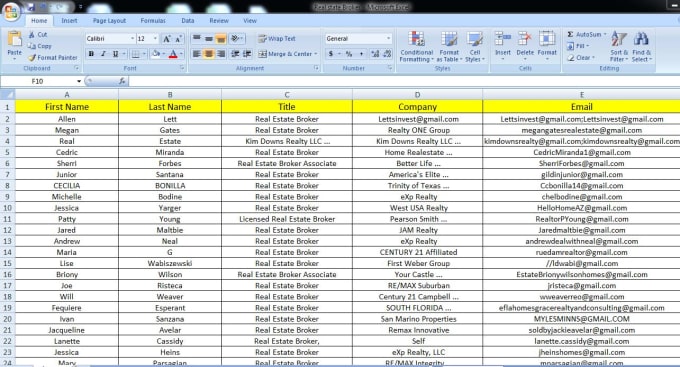Toggle horizontal Center alignment
Viewport: 680px width, 367px height.
pos(209,54)
